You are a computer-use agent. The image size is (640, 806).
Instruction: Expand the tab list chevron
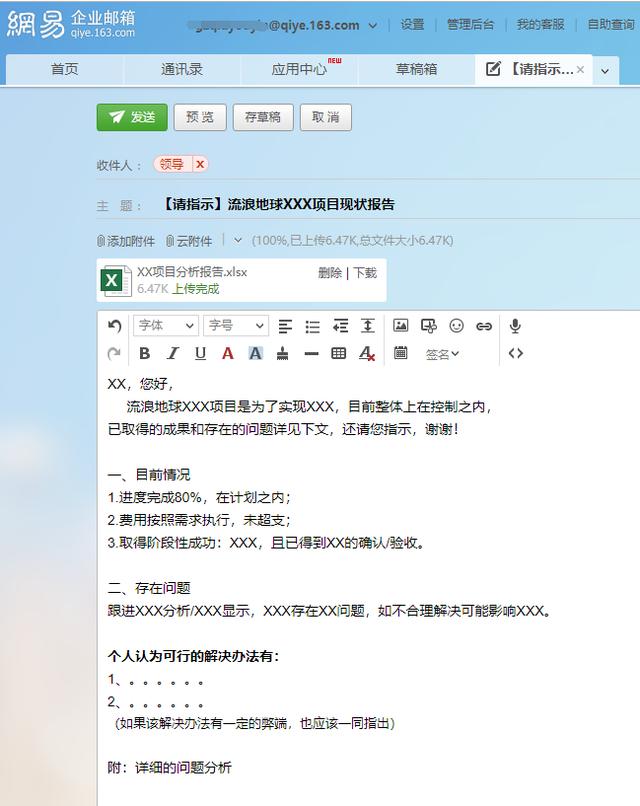(x=605, y=71)
